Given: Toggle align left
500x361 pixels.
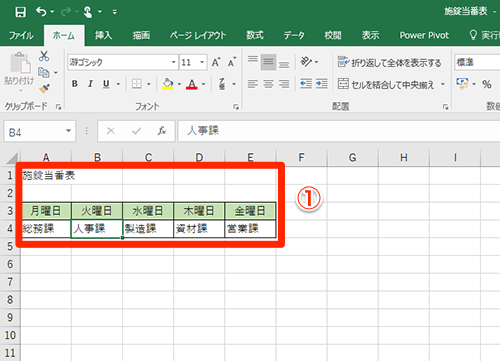Looking at the screenshot, I should (253, 84).
